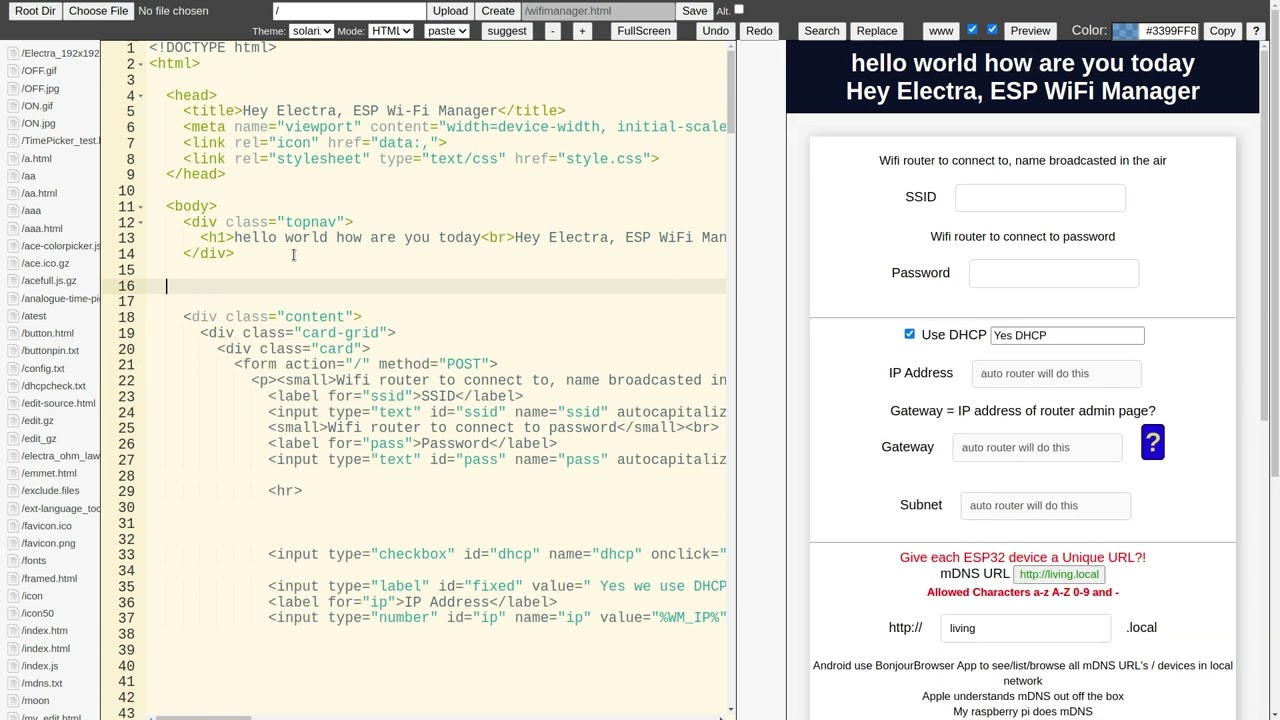Decrease font size with minus button
This screenshot has width=1280, height=720.
pos(552,31)
